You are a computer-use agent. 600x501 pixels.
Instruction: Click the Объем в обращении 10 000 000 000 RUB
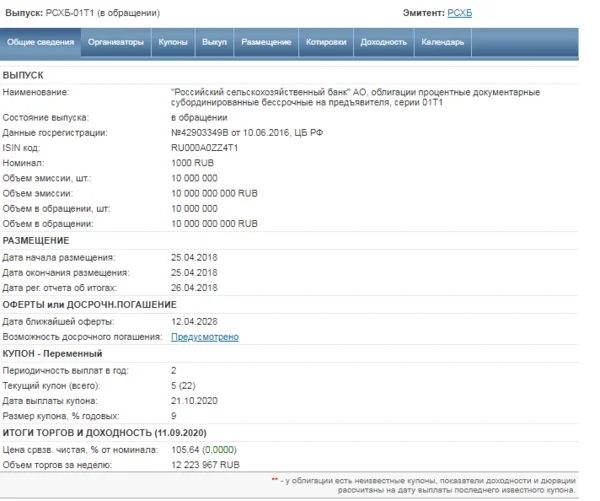tap(214, 224)
